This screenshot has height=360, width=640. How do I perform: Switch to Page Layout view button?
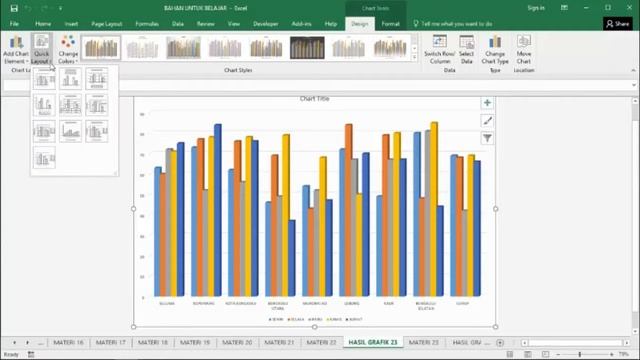coord(528,354)
